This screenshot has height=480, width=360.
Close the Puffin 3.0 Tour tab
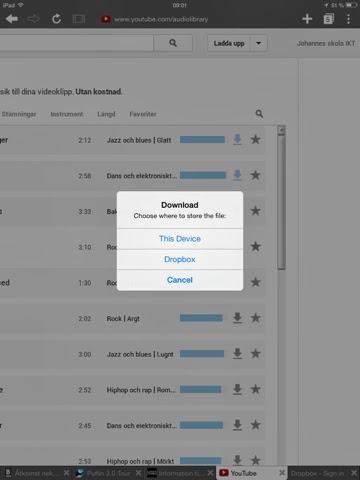point(138,473)
